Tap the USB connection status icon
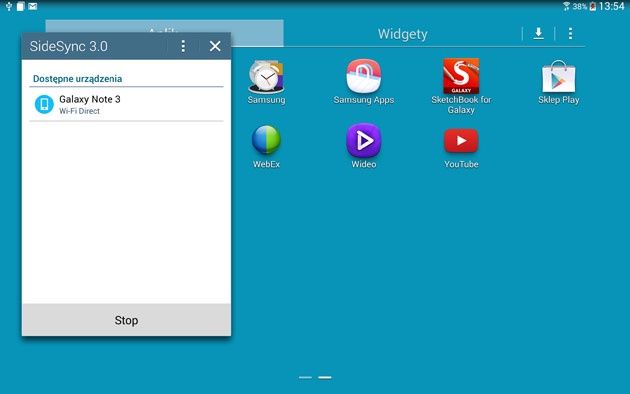Image resolution: width=630 pixels, height=394 pixels. (9, 6)
